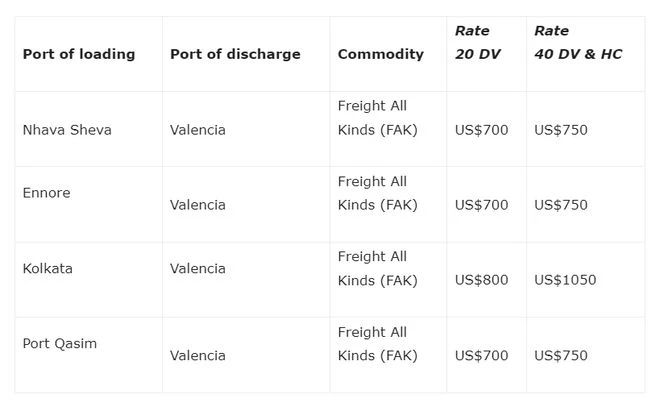Select the 'Ennore' port cell
Screen dimensions: 660x407
pyautogui.click(x=47, y=193)
